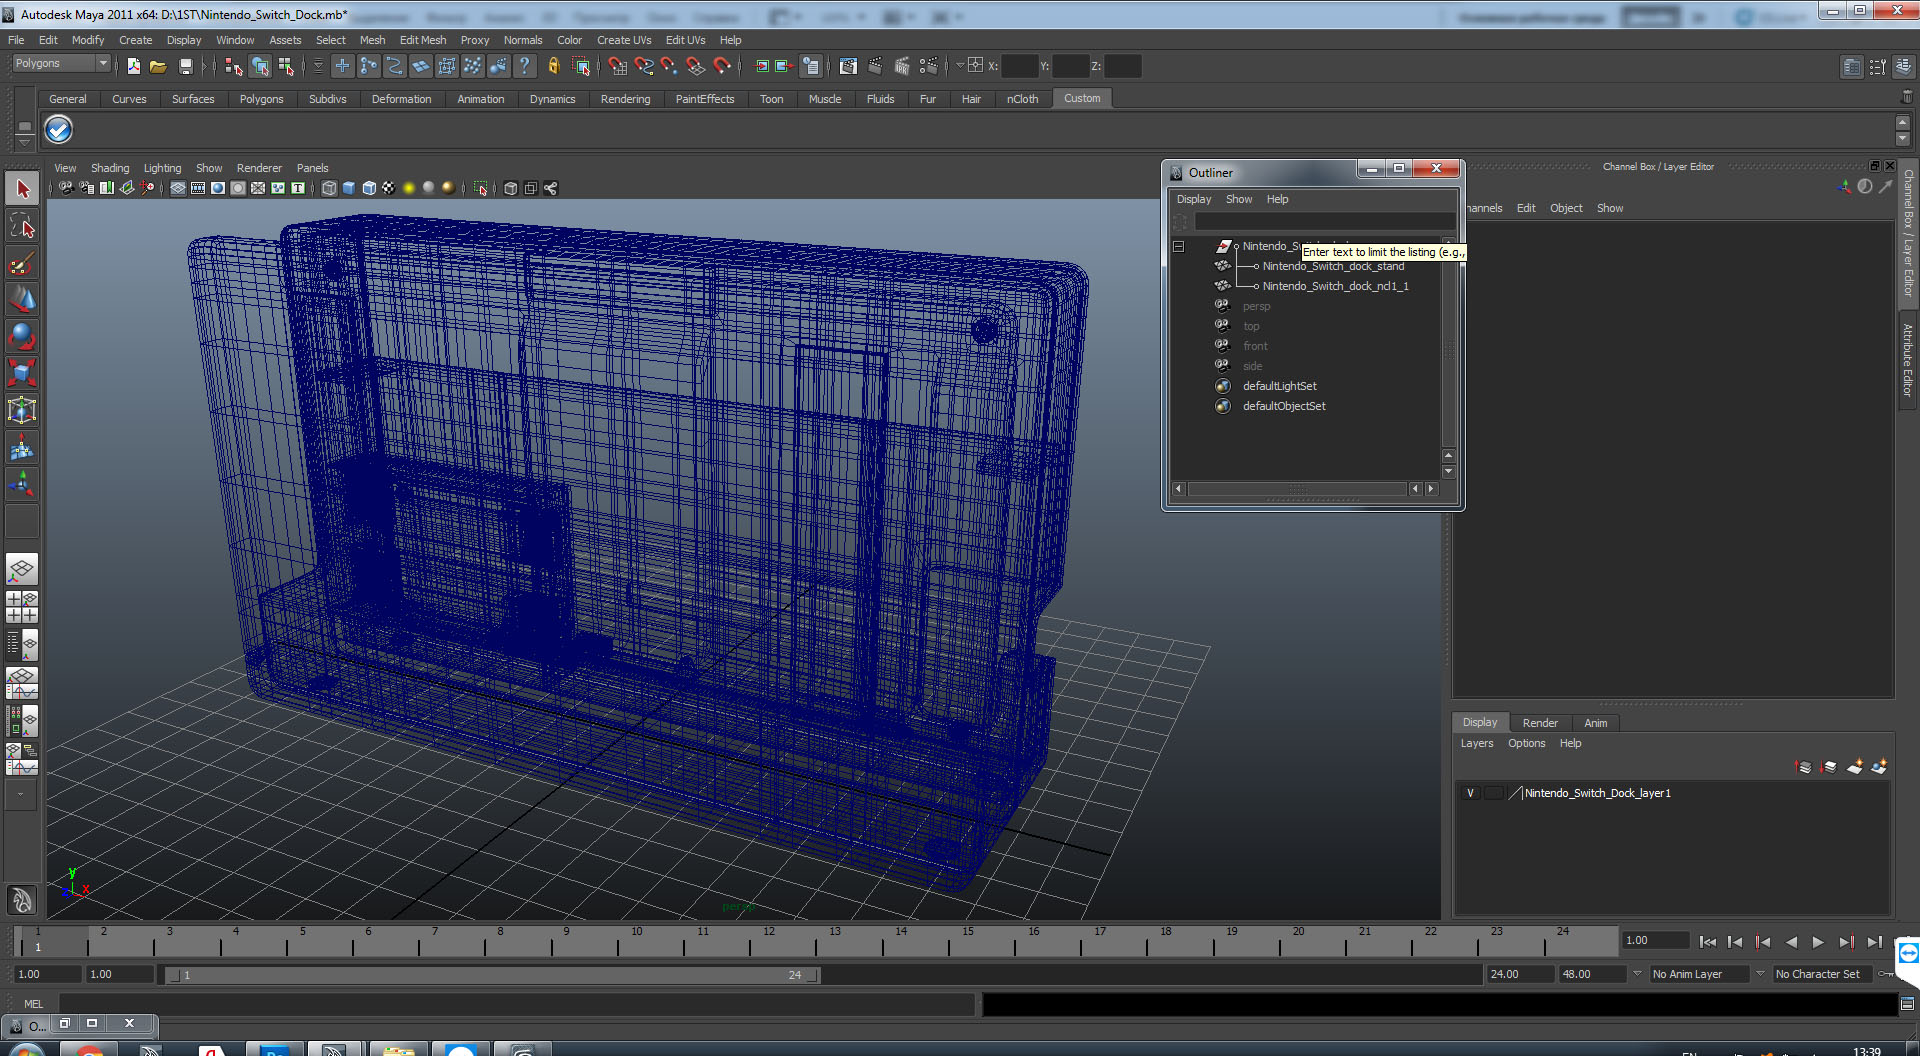This screenshot has width=1920, height=1056.
Task: Select the arrow Select tool
Action: [x=22, y=189]
